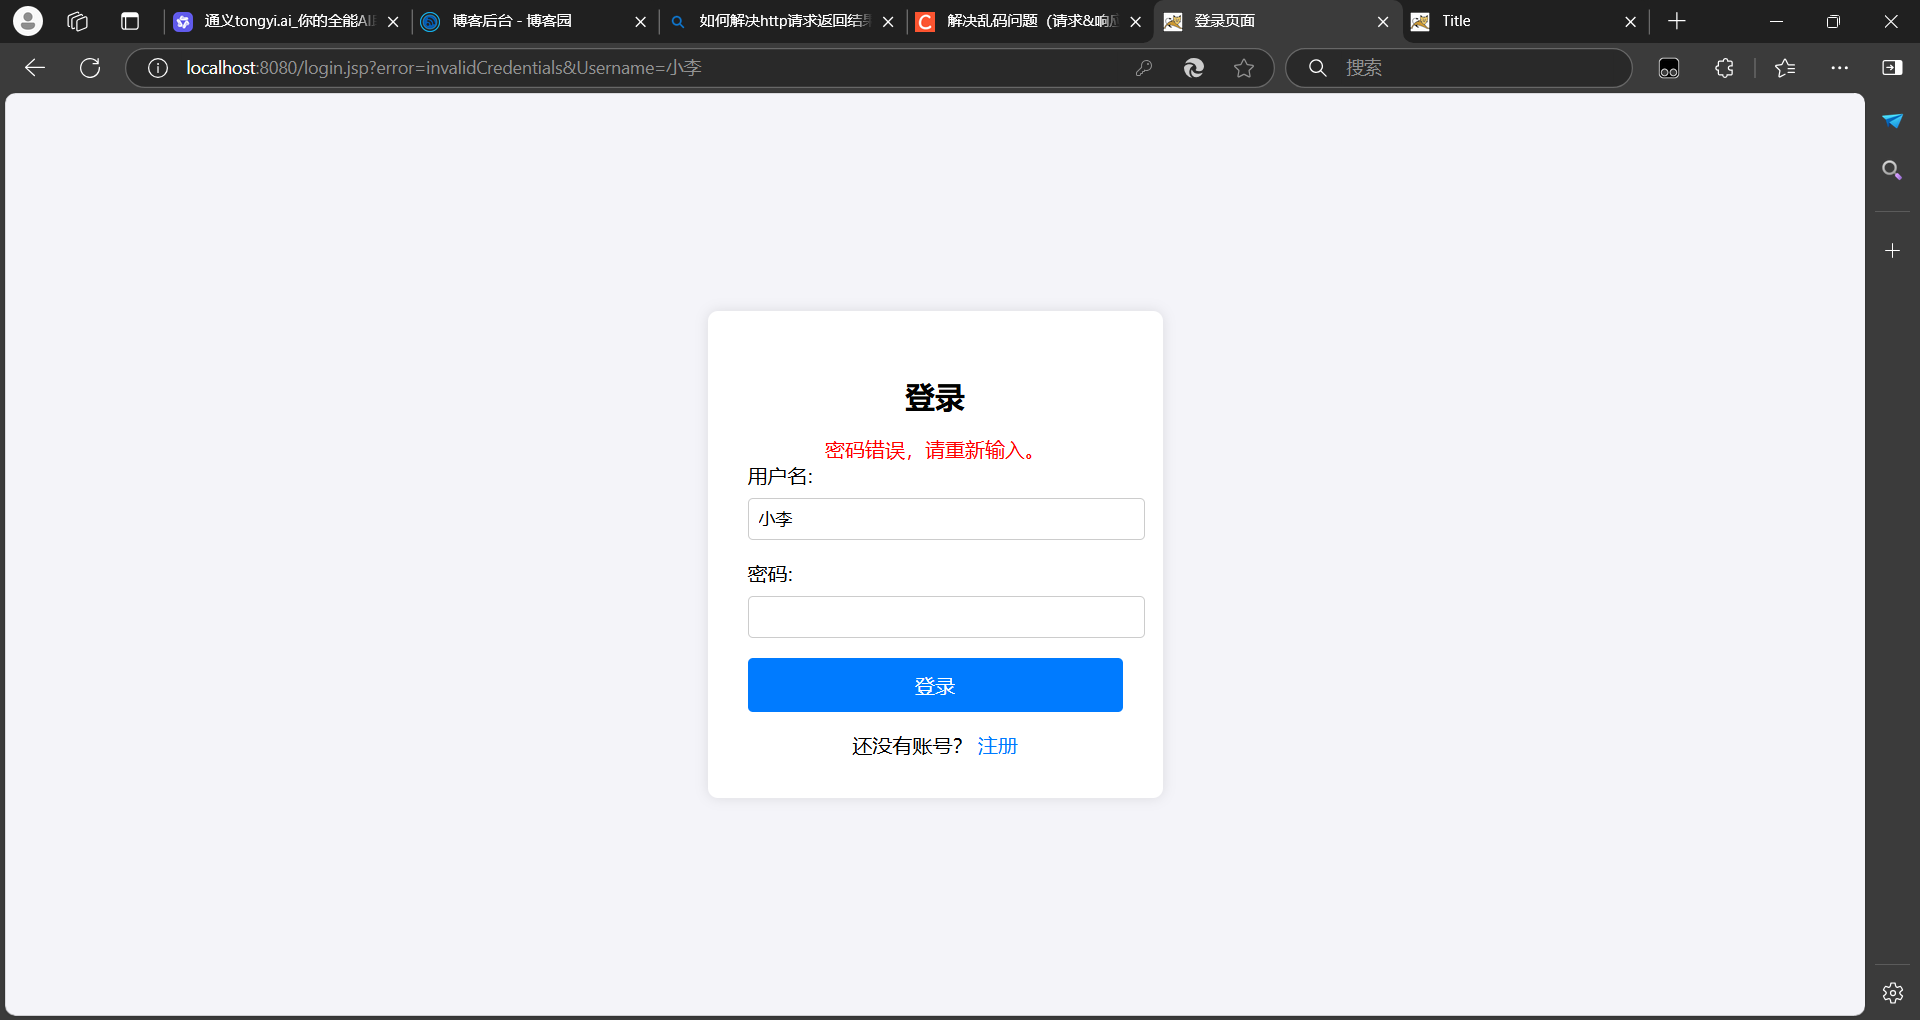The image size is (1920, 1020).
Task: Open a new tab with plus button
Action: [x=1677, y=21]
